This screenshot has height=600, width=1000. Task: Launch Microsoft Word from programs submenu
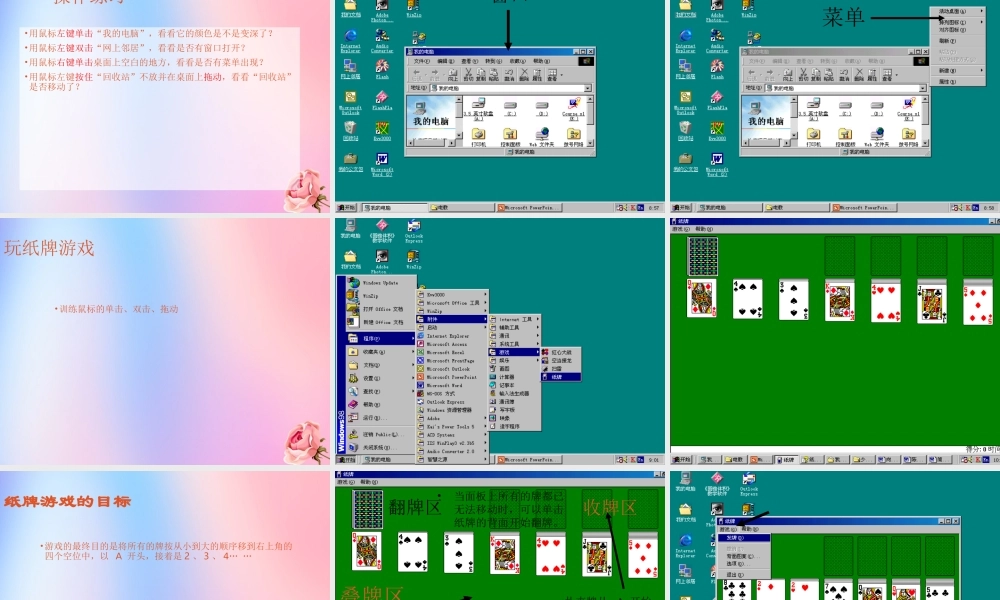(452, 385)
